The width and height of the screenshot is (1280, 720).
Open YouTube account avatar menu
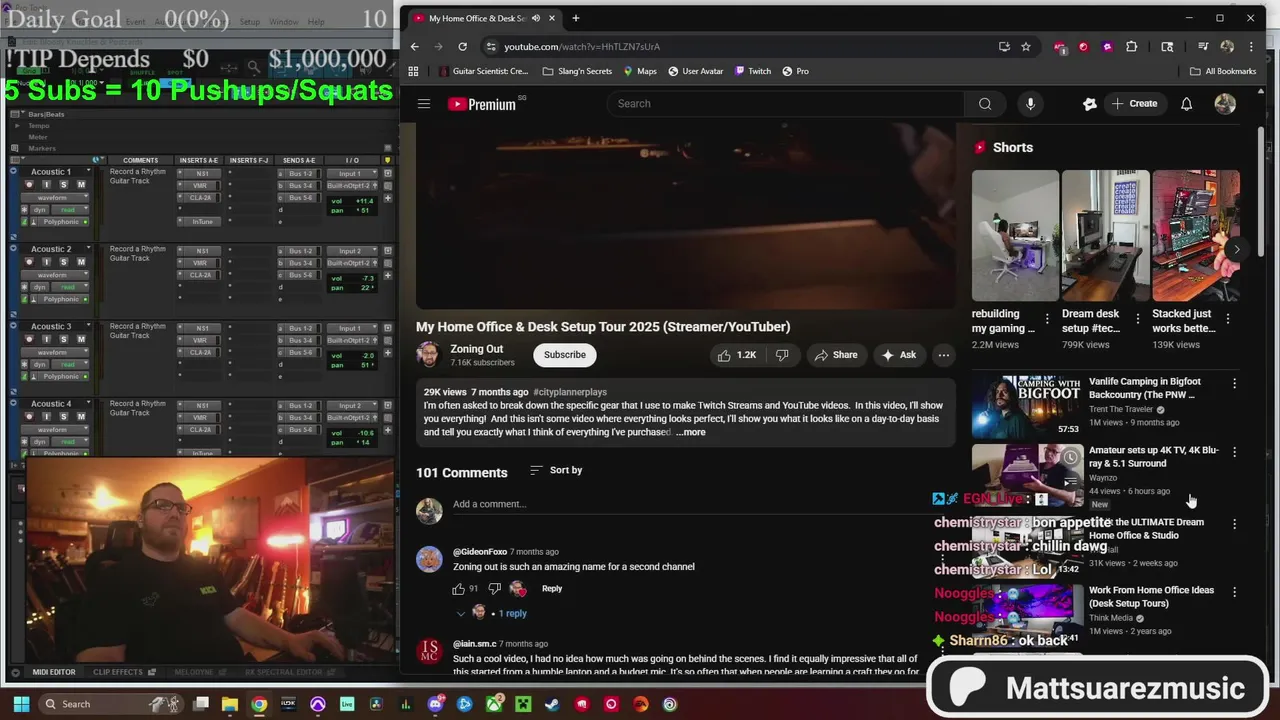(x=1225, y=104)
